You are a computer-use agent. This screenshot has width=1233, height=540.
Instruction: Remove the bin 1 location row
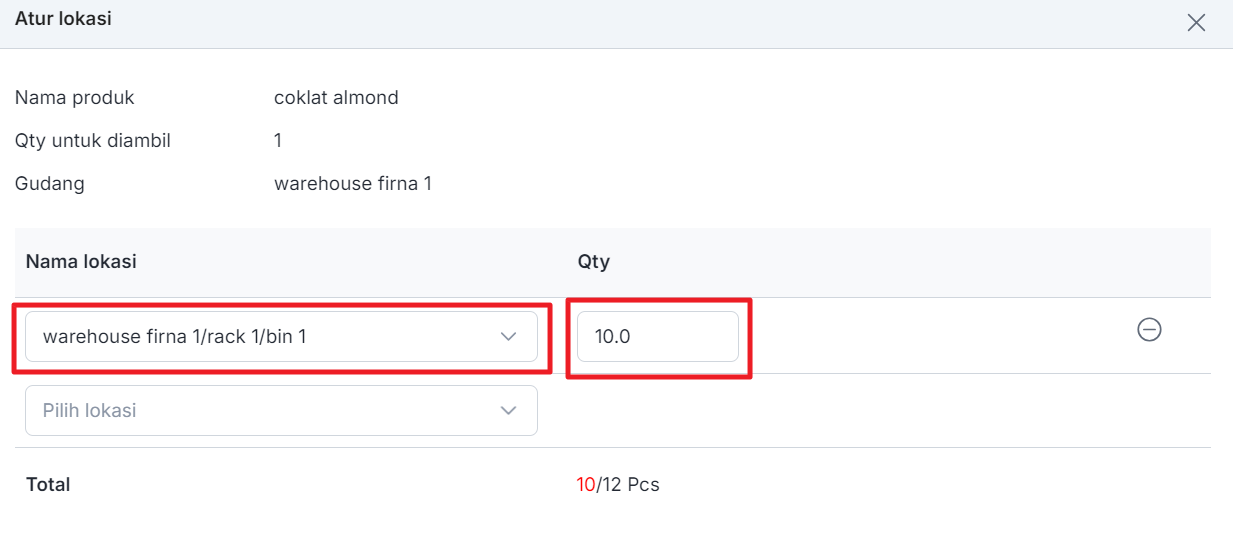(1149, 329)
